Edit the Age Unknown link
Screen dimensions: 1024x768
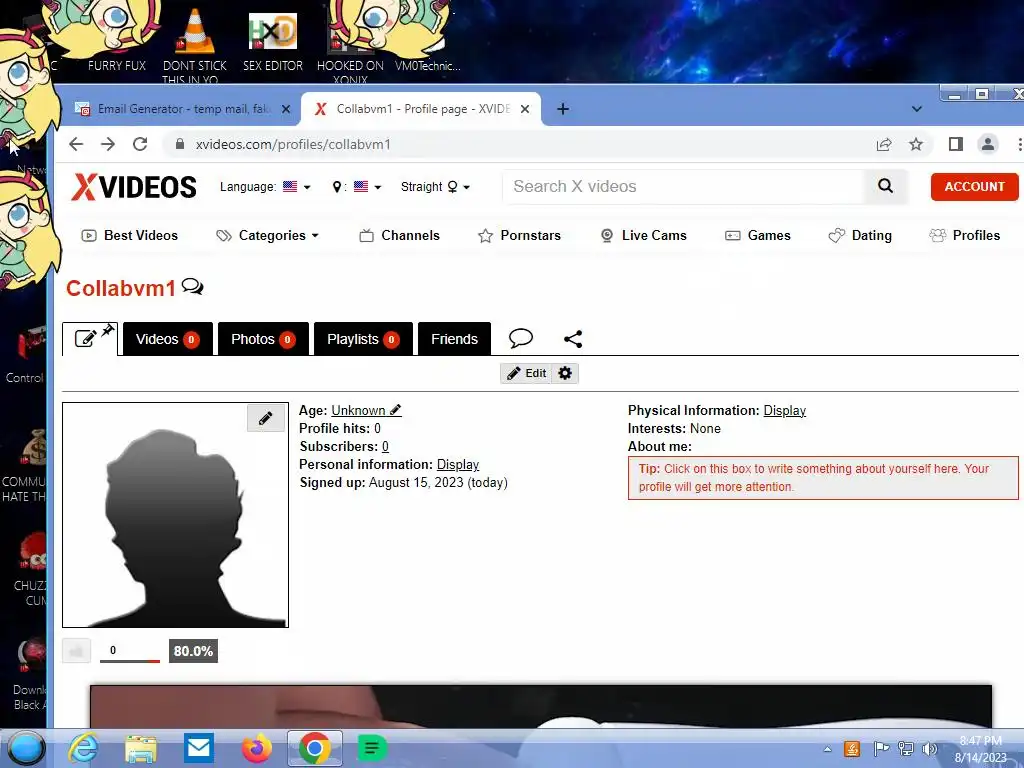(x=366, y=411)
